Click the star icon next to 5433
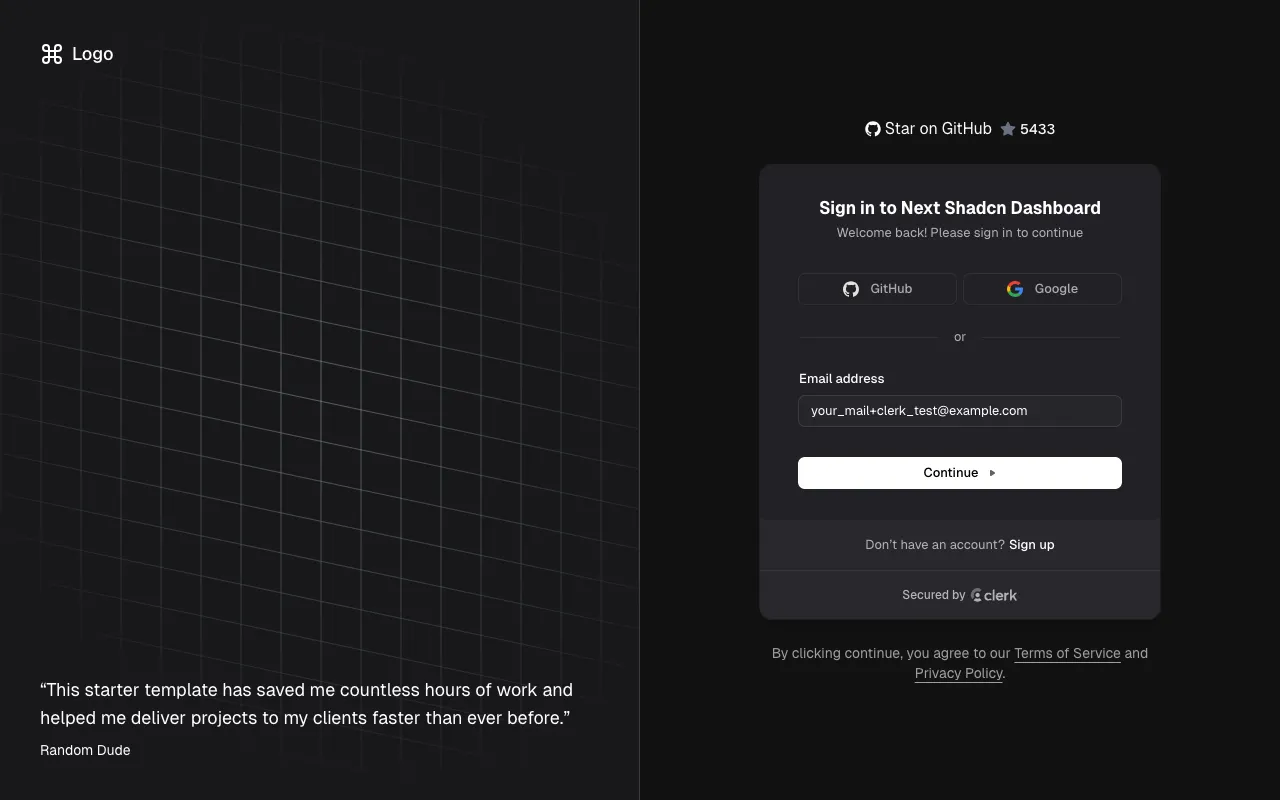The image size is (1280, 800). click(x=1008, y=129)
